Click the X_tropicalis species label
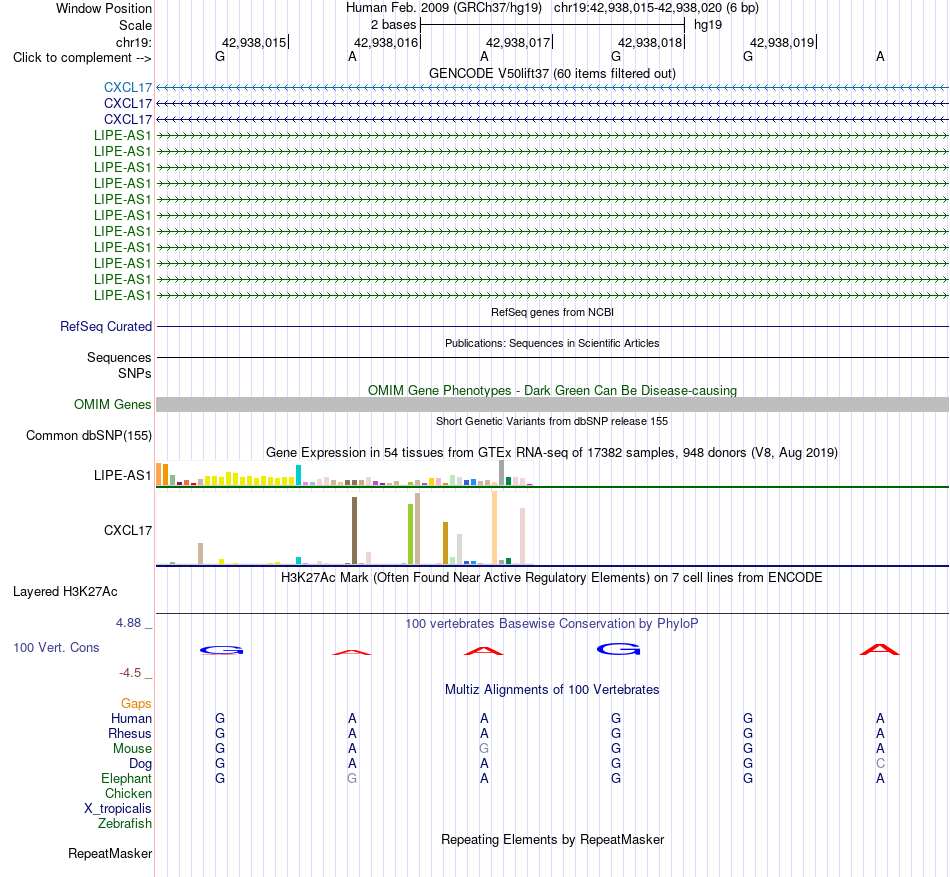950x877 pixels. tap(118, 809)
